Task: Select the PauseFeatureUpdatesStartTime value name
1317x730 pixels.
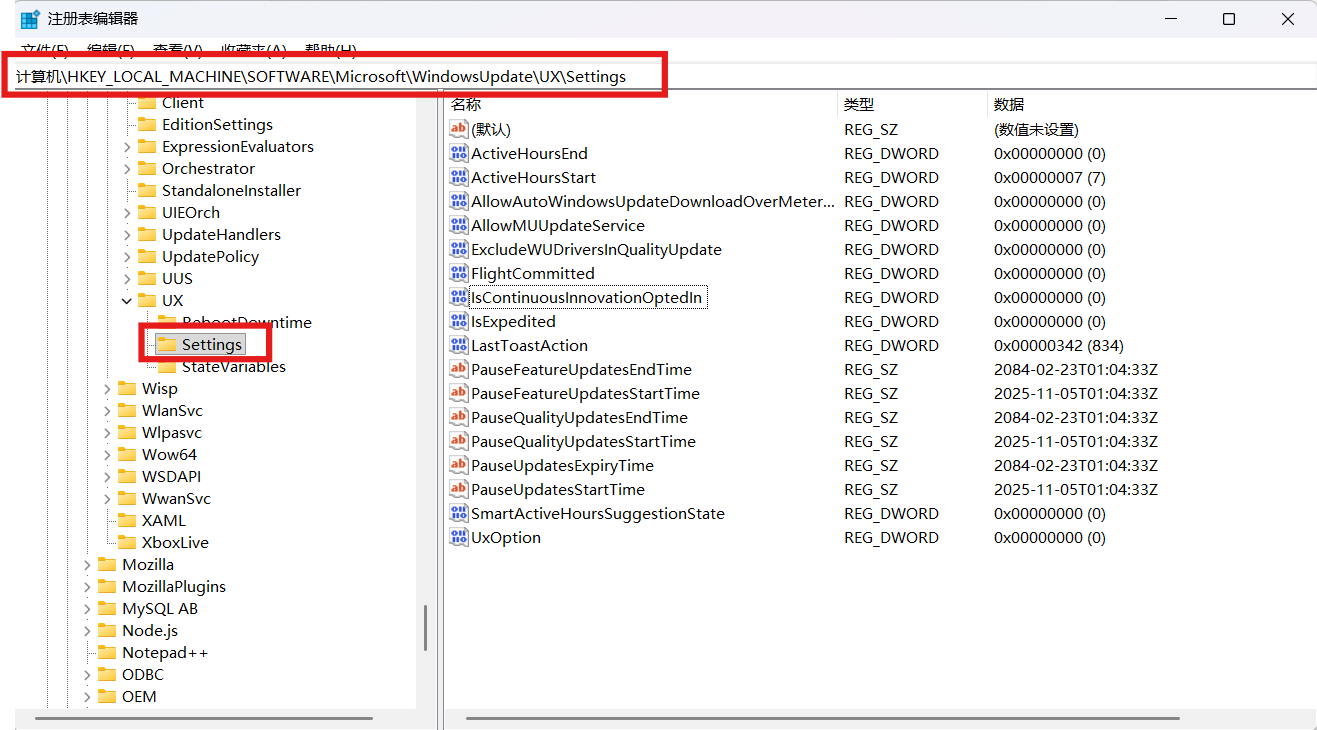Action: [585, 393]
